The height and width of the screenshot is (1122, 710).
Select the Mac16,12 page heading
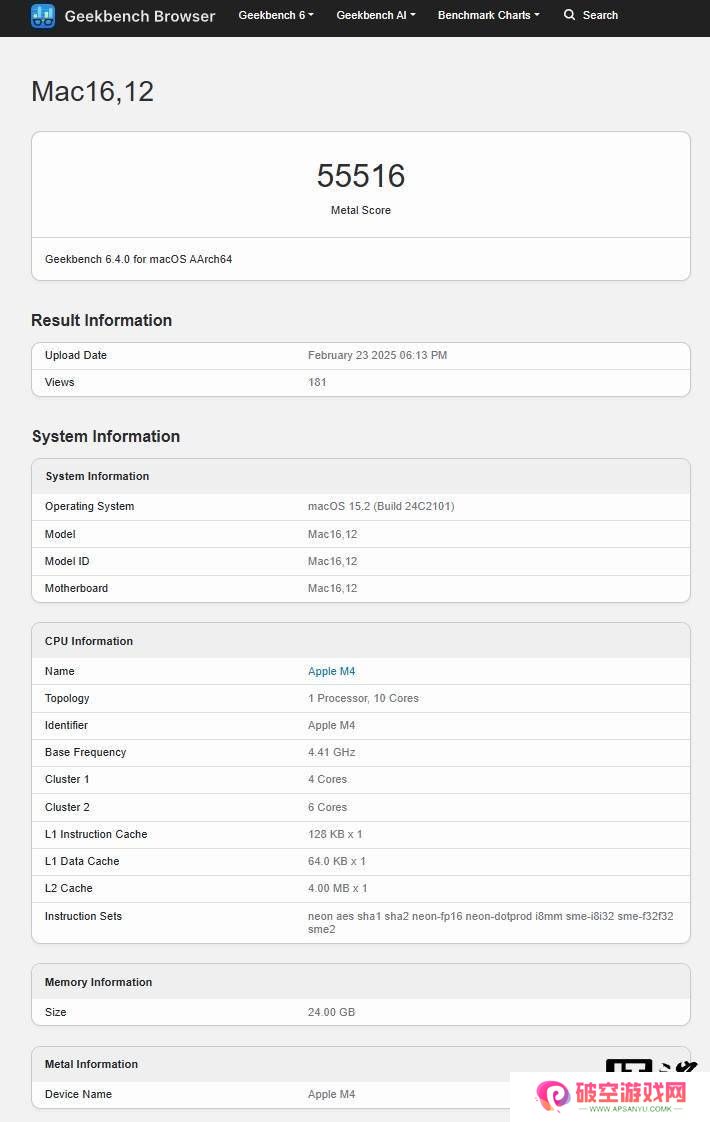(x=92, y=91)
